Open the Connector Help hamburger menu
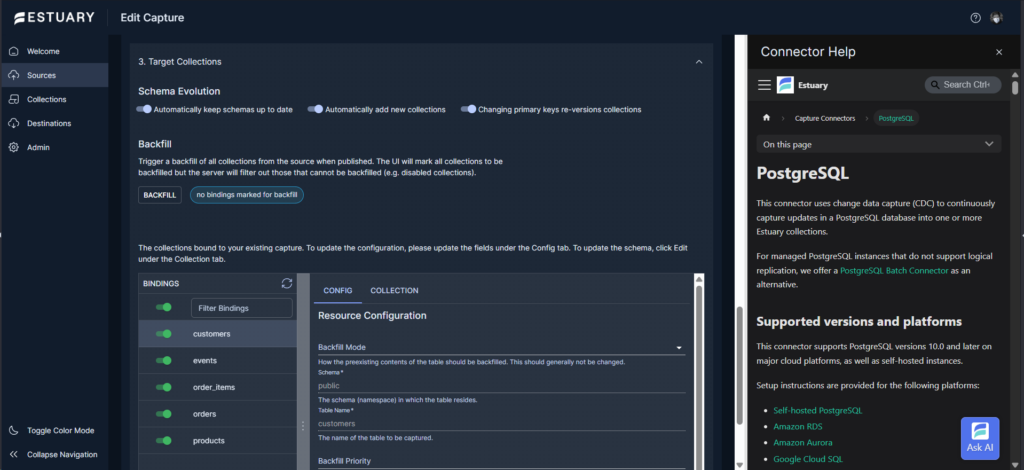 tap(764, 85)
